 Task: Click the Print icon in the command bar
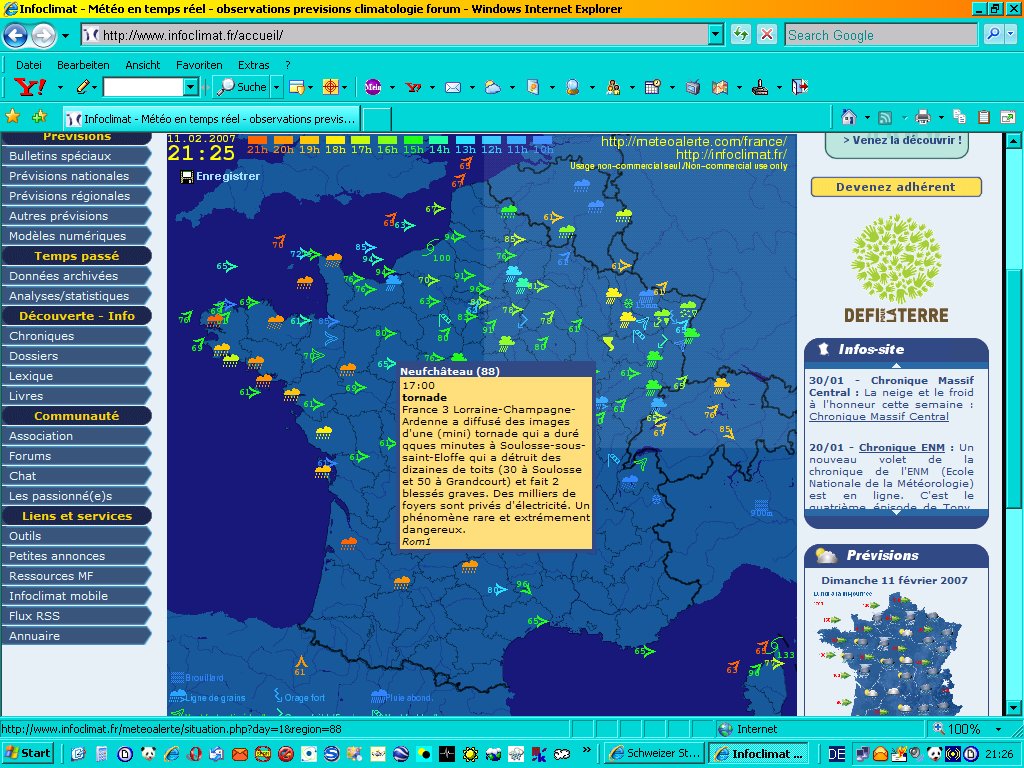click(923, 116)
